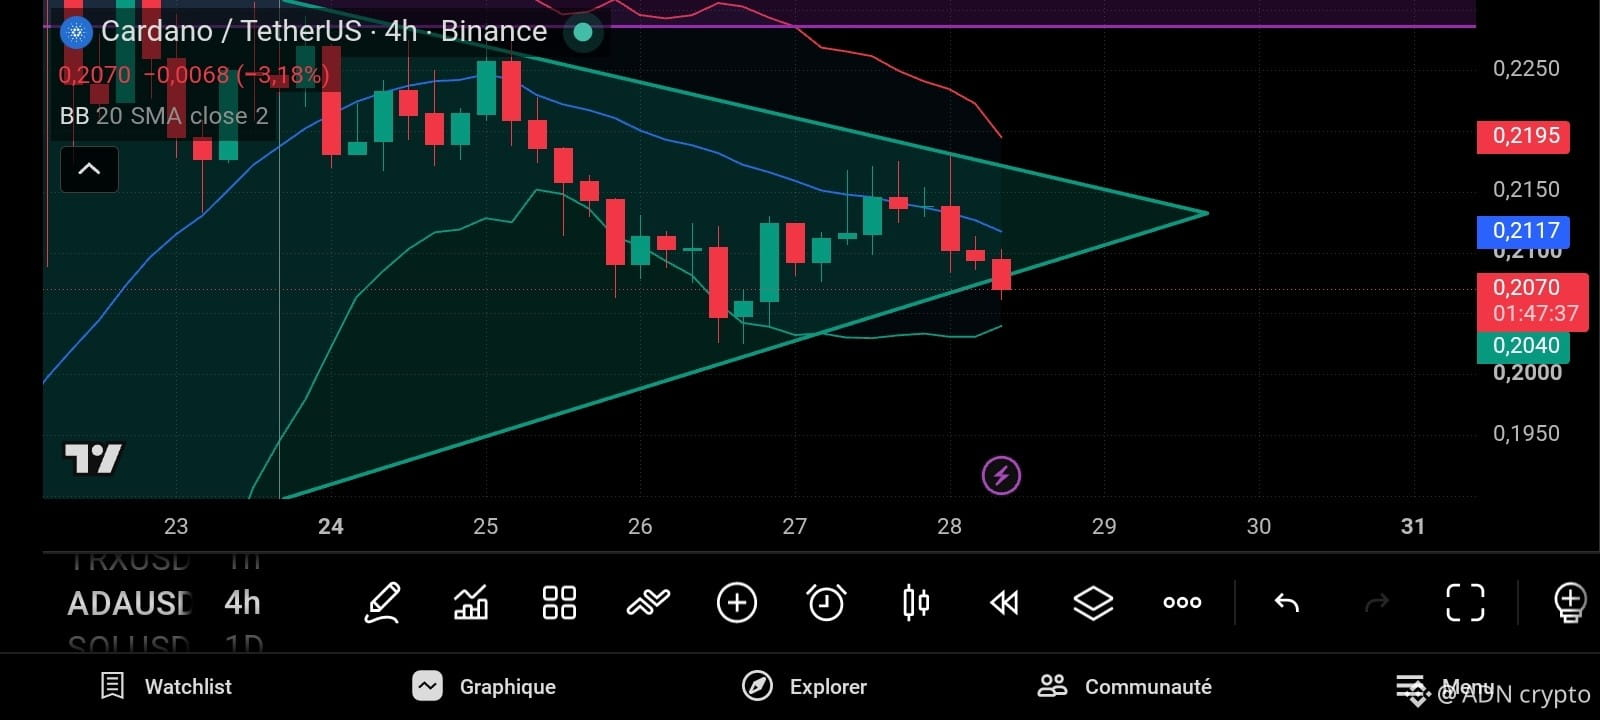Image resolution: width=1600 pixels, height=720 pixels.
Task: Select date 29 on the time axis
Action: (1104, 526)
